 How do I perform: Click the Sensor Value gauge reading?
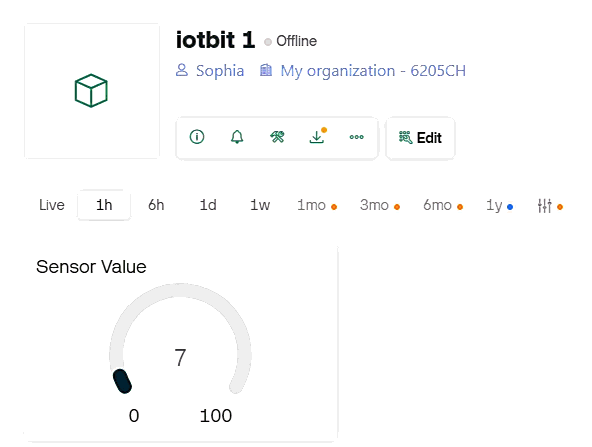pyautogui.click(x=180, y=357)
